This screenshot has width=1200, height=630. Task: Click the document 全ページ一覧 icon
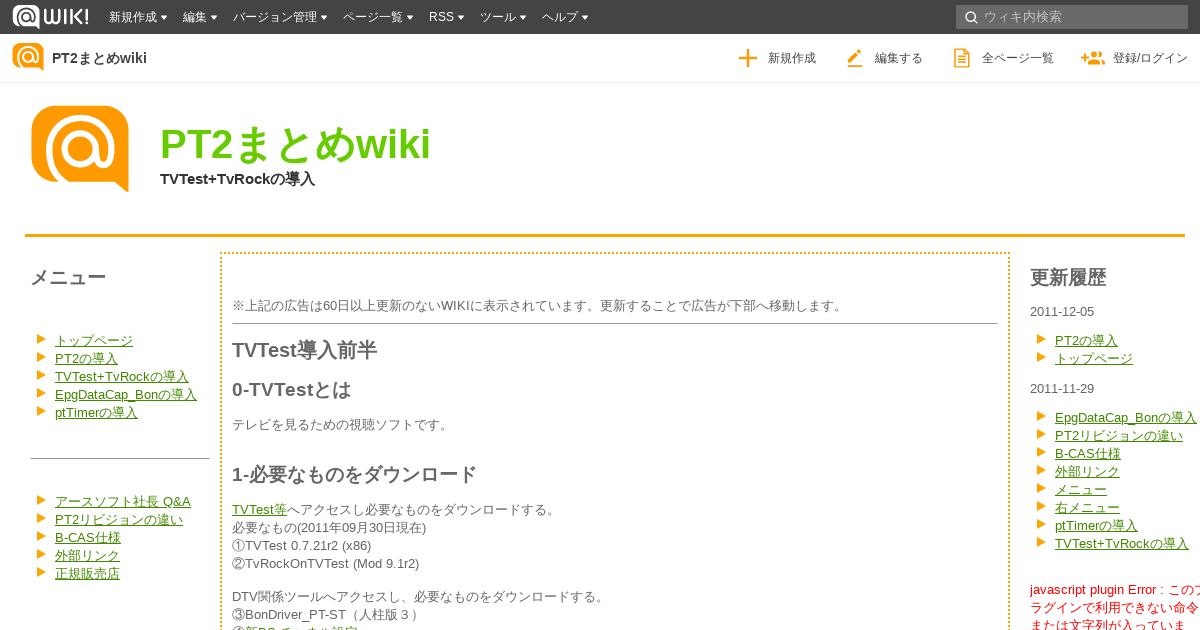click(961, 58)
